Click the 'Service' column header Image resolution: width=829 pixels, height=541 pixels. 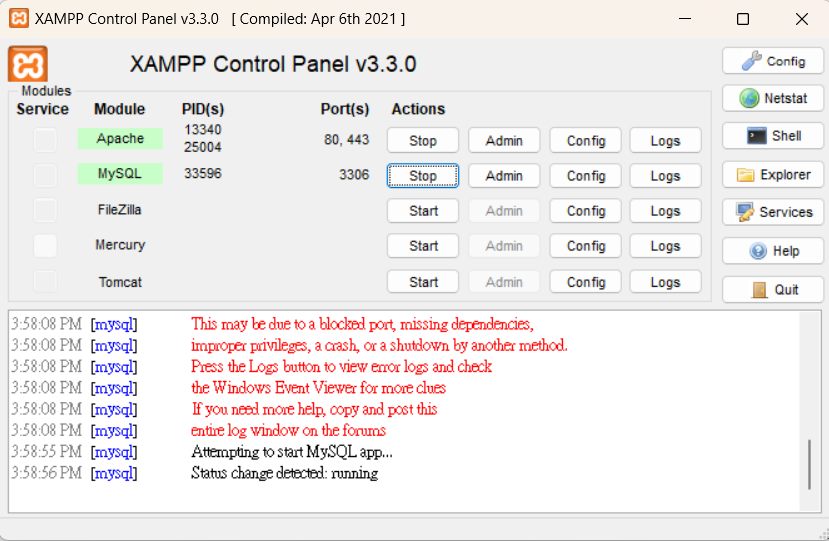(42, 109)
